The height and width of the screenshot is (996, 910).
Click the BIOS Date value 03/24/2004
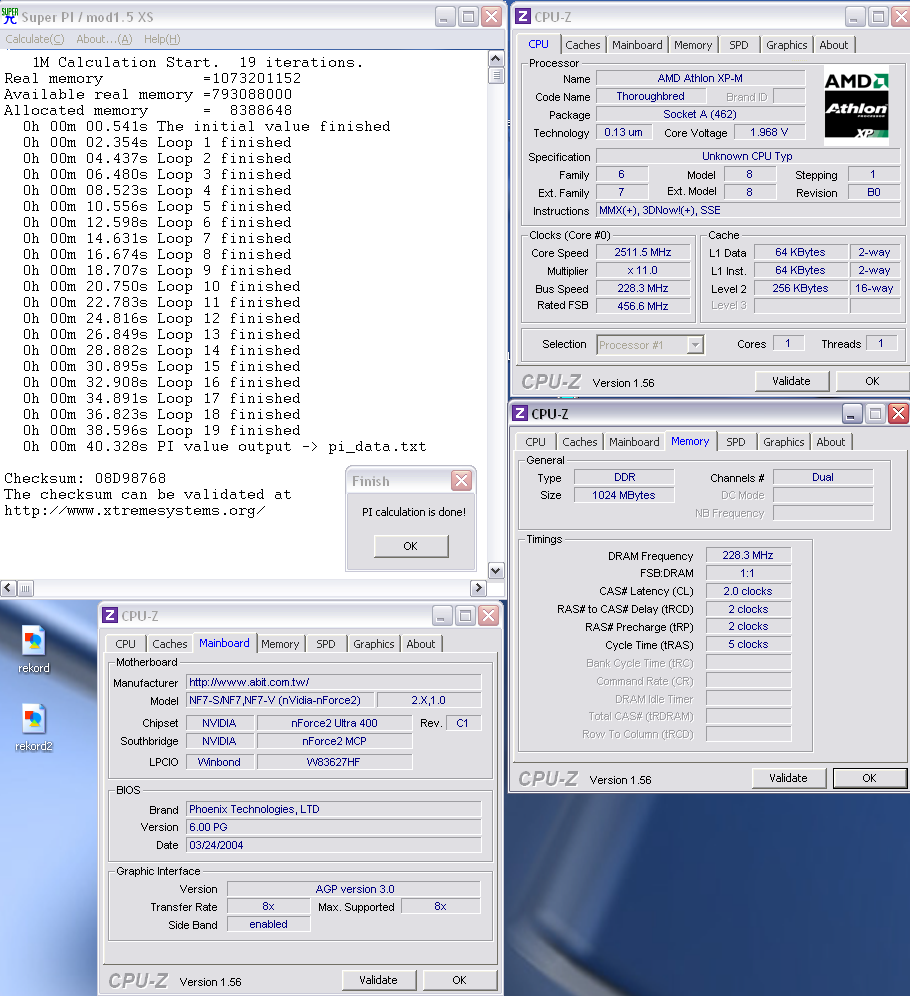(x=334, y=845)
